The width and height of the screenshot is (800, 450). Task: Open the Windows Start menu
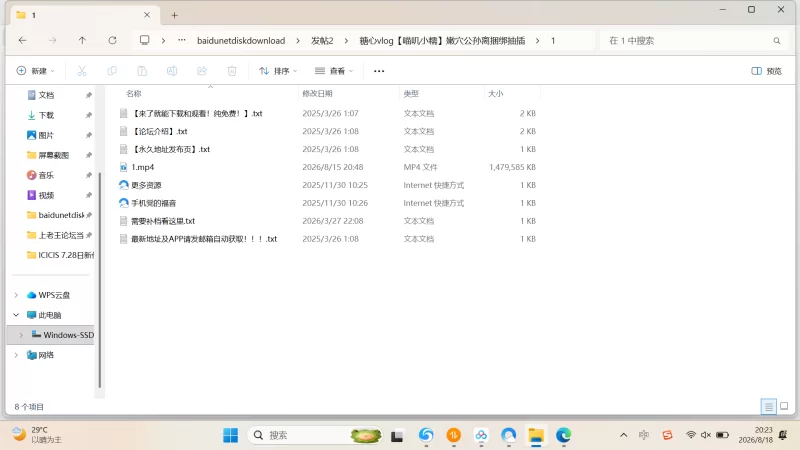[231, 435]
